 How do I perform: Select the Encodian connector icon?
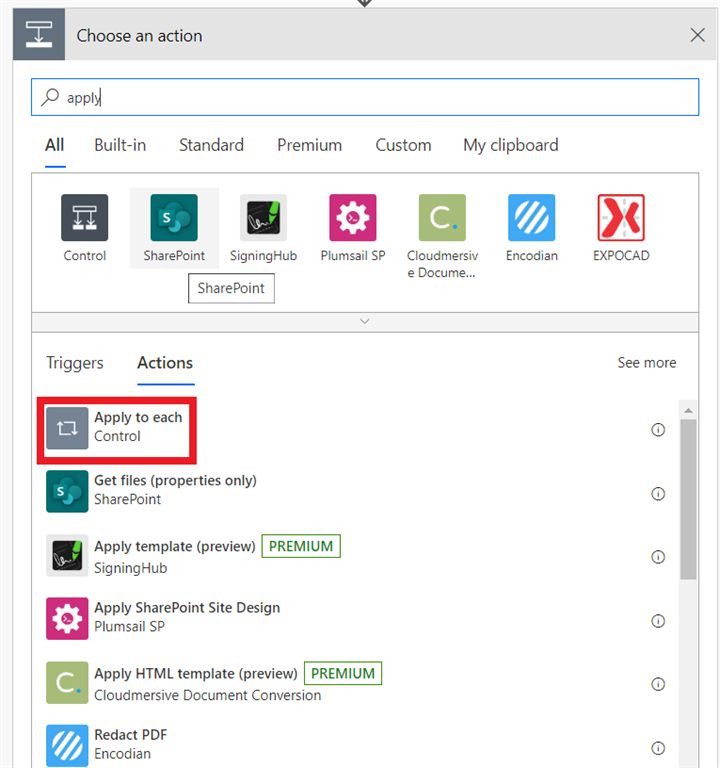(x=531, y=217)
